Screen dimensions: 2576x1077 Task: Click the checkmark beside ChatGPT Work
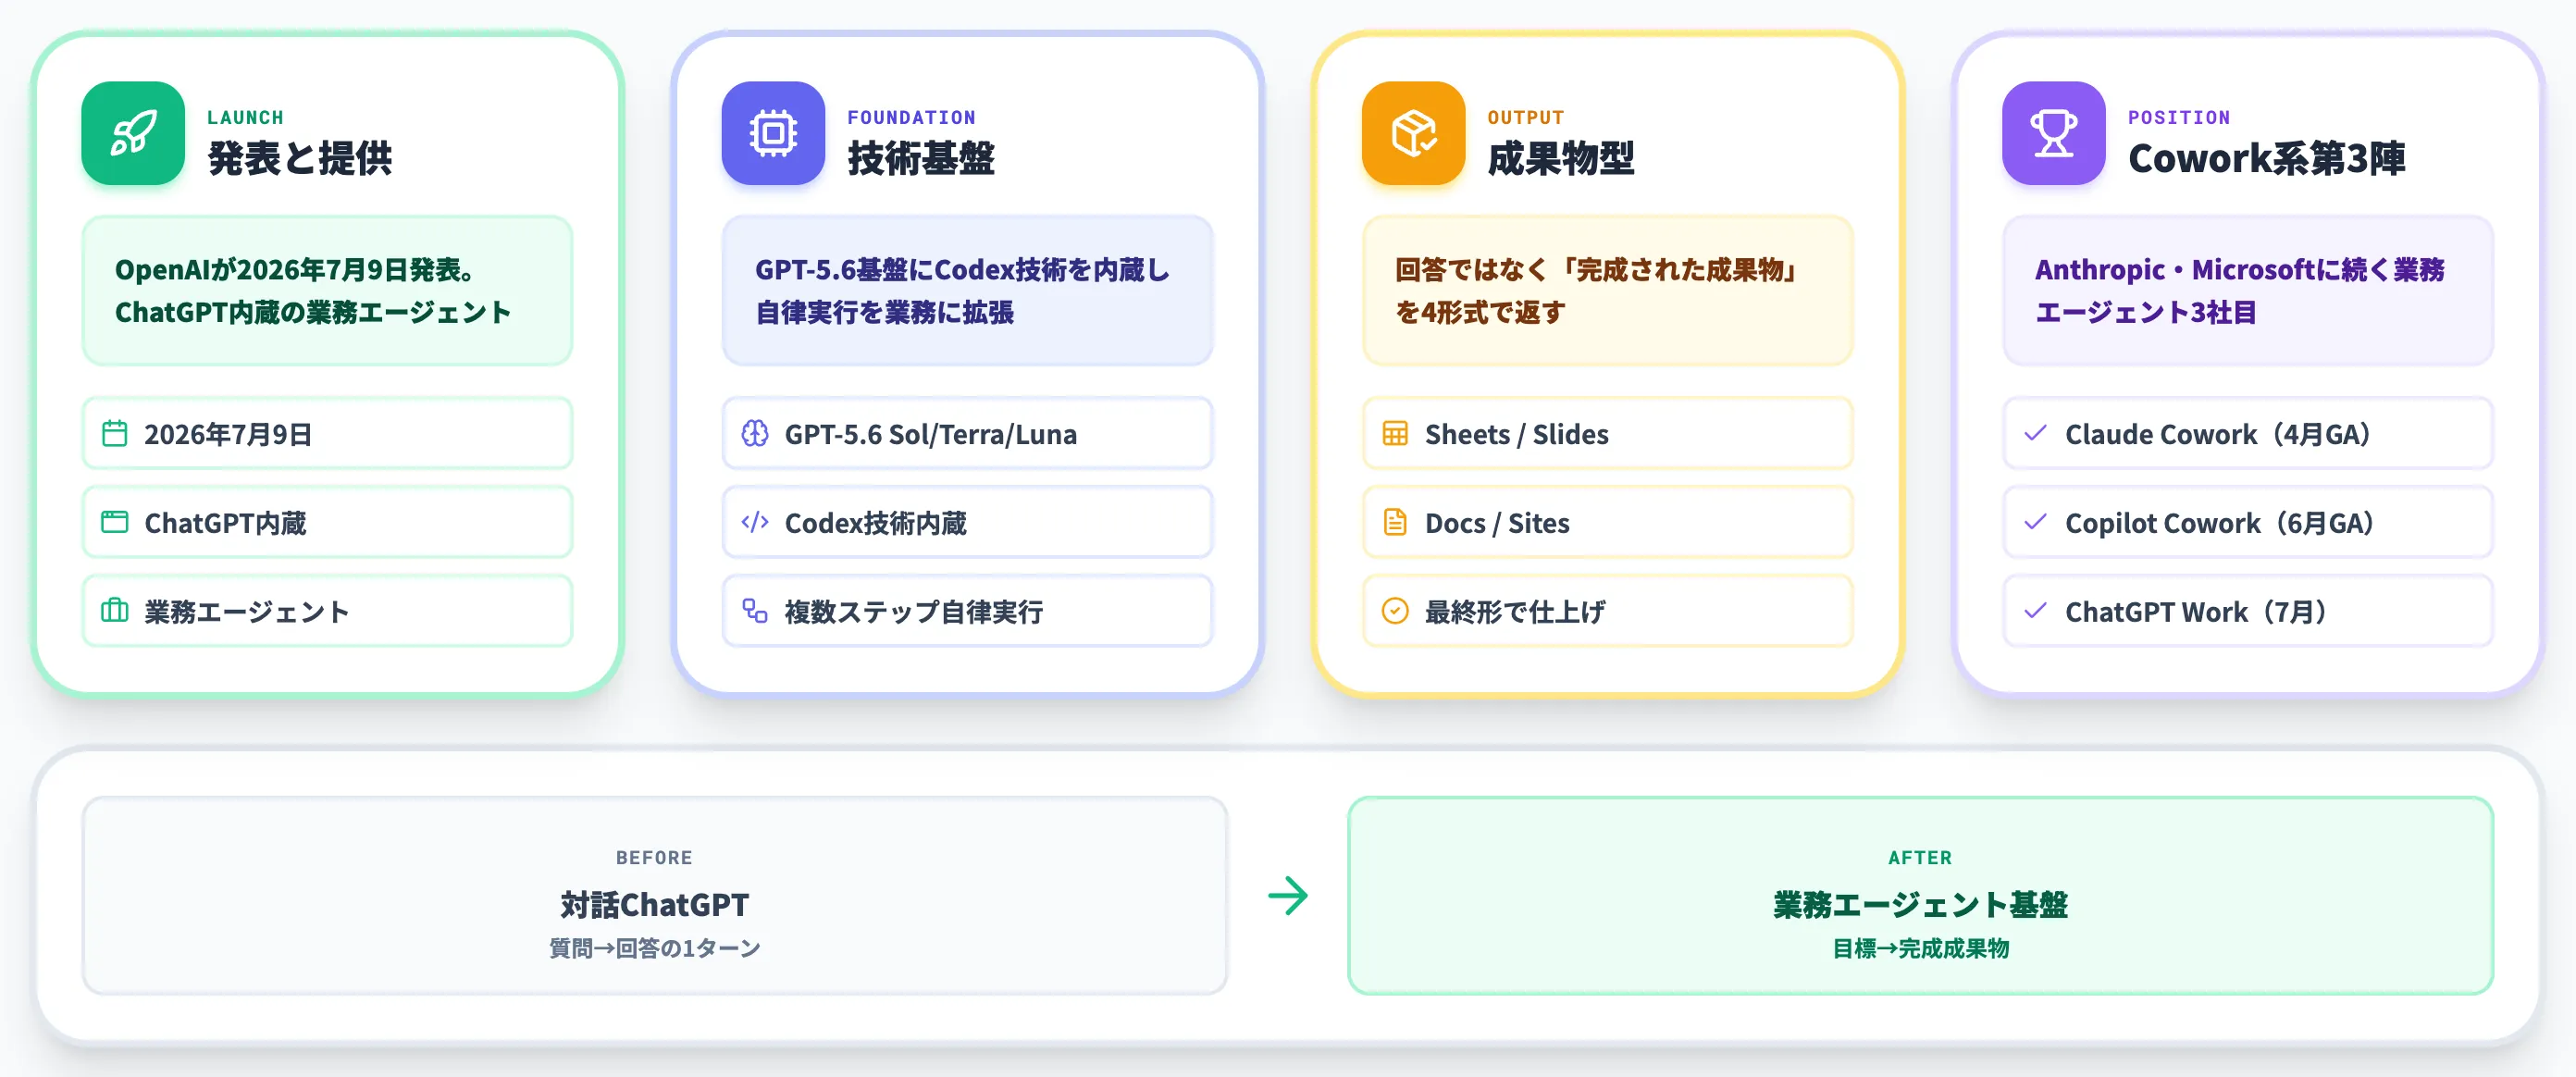click(x=2035, y=610)
